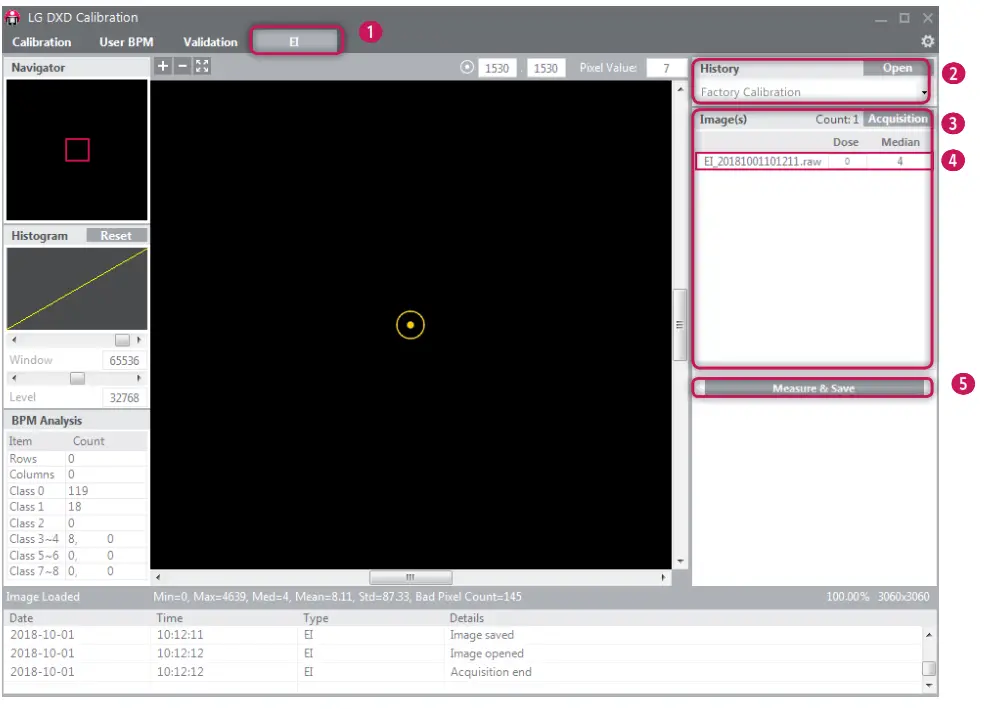The image size is (984, 709).
Task: Click the yellow circle marker in image
Action: (410, 325)
